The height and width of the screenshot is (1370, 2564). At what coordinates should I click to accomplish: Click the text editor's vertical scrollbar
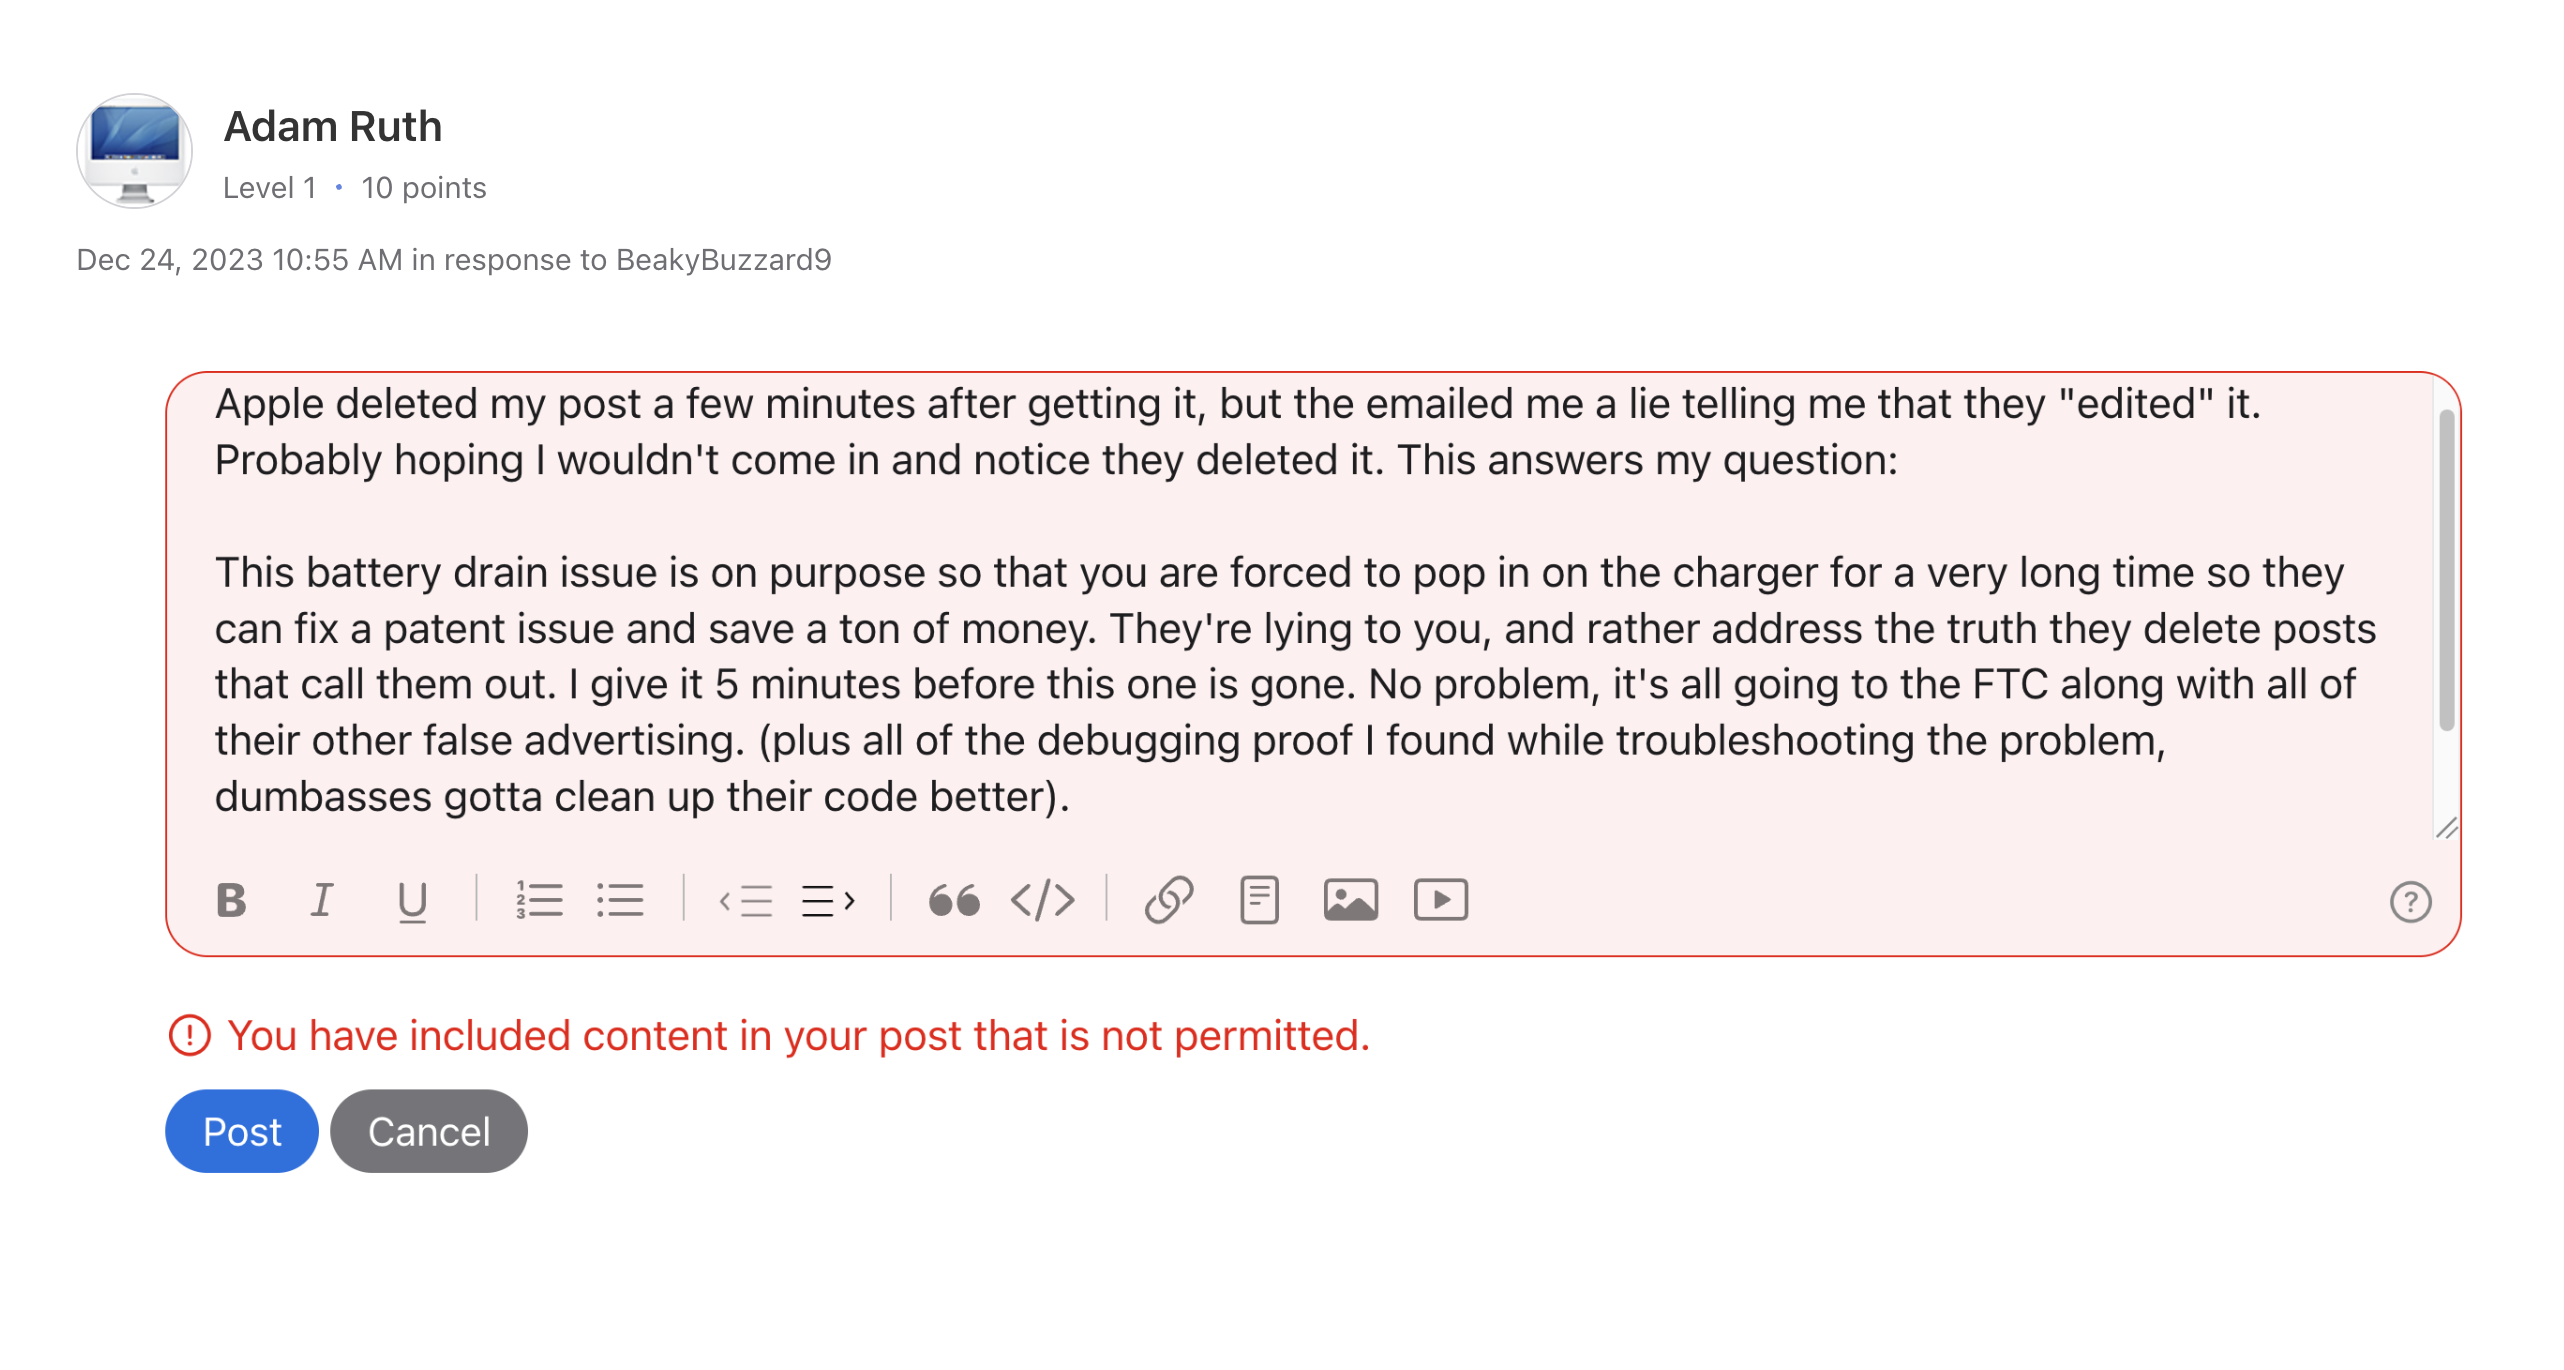tap(2446, 570)
